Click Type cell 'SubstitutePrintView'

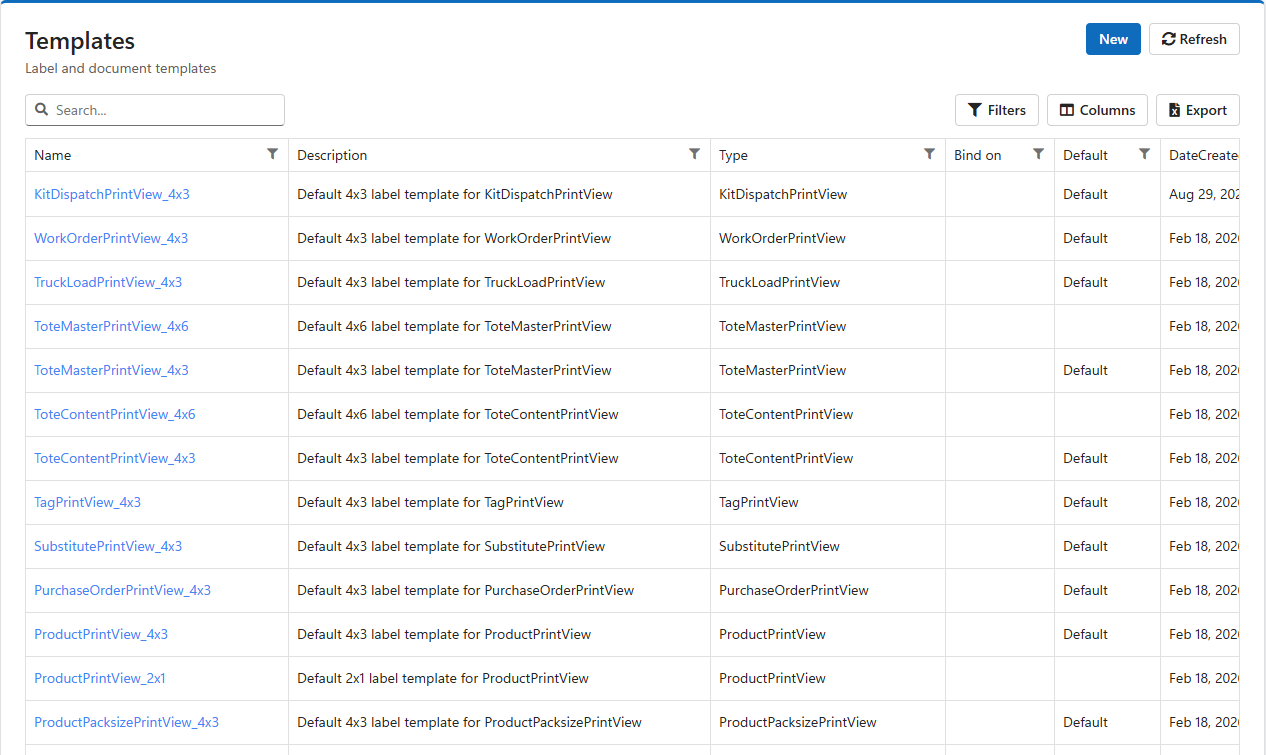[x=779, y=546]
